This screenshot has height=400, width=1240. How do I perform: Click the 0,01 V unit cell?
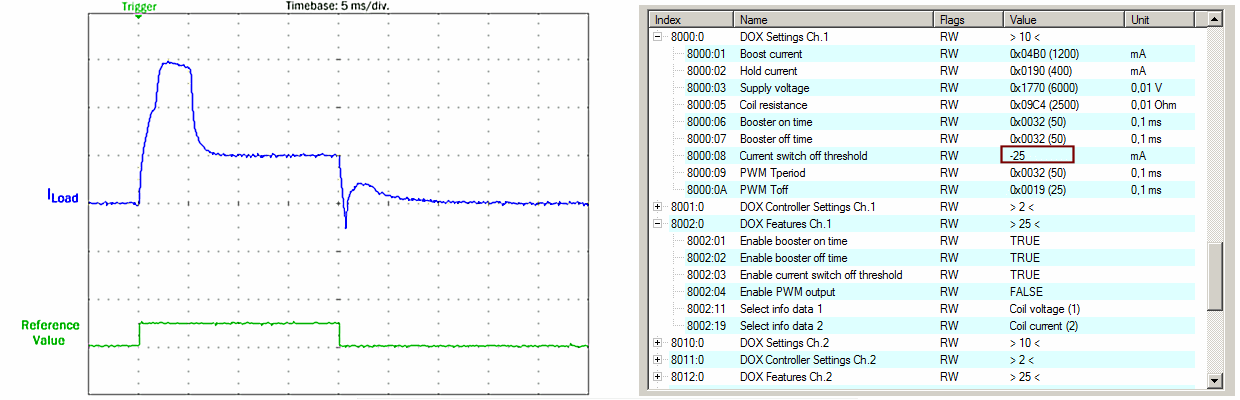point(1145,88)
